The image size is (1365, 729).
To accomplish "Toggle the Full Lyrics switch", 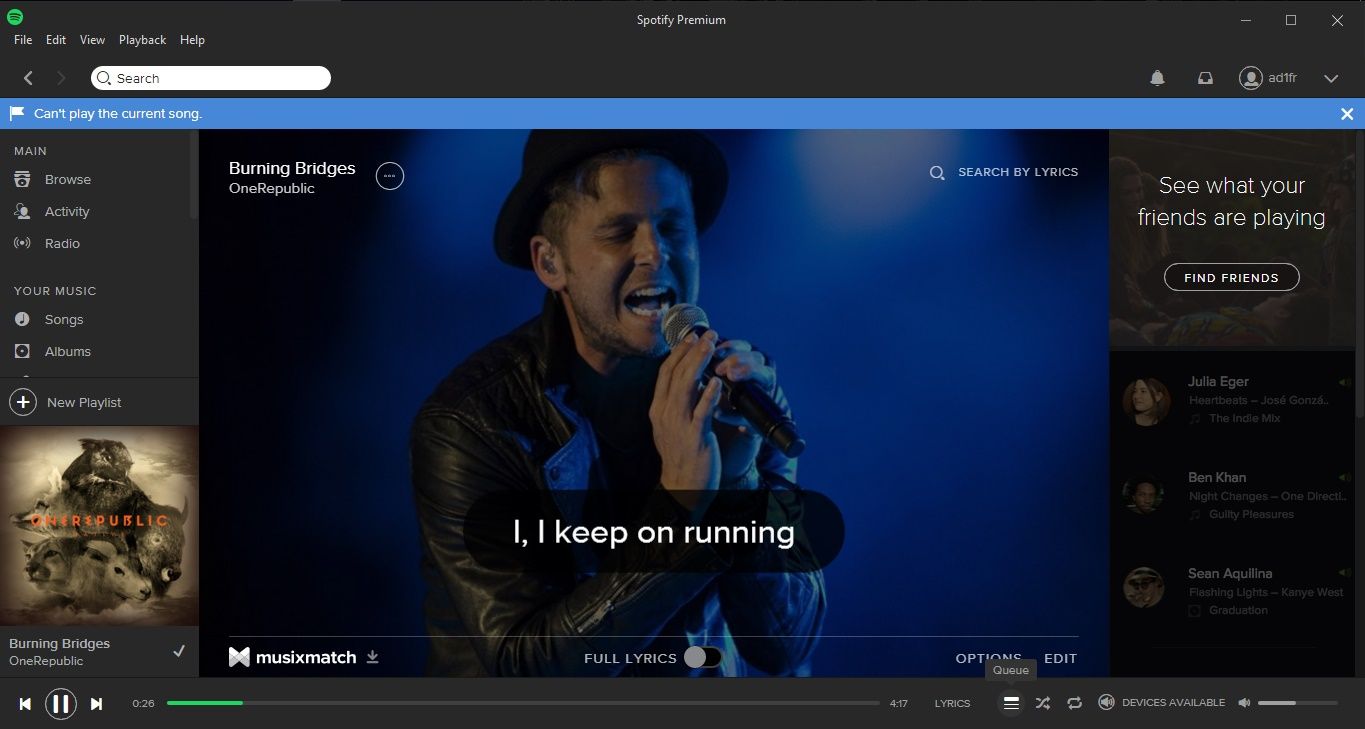I will pyautogui.click(x=702, y=657).
